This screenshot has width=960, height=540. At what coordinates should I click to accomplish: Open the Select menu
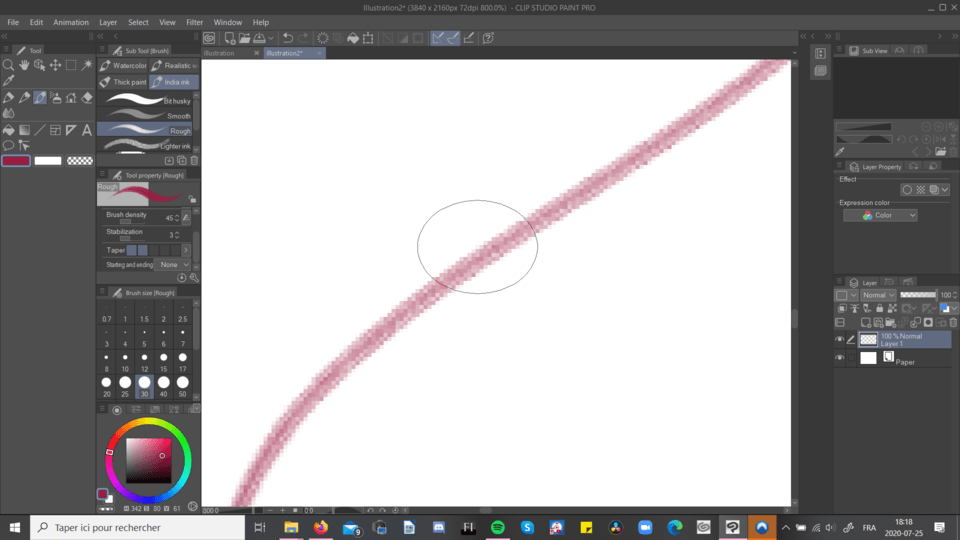tap(138, 22)
